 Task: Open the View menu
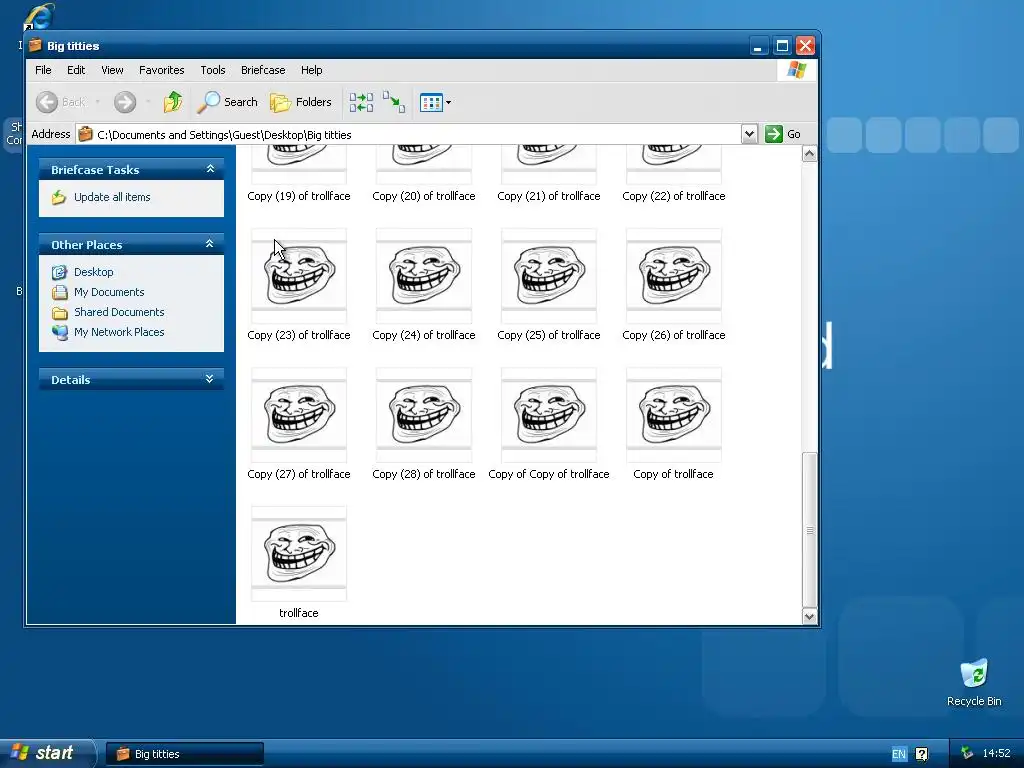[x=112, y=70]
